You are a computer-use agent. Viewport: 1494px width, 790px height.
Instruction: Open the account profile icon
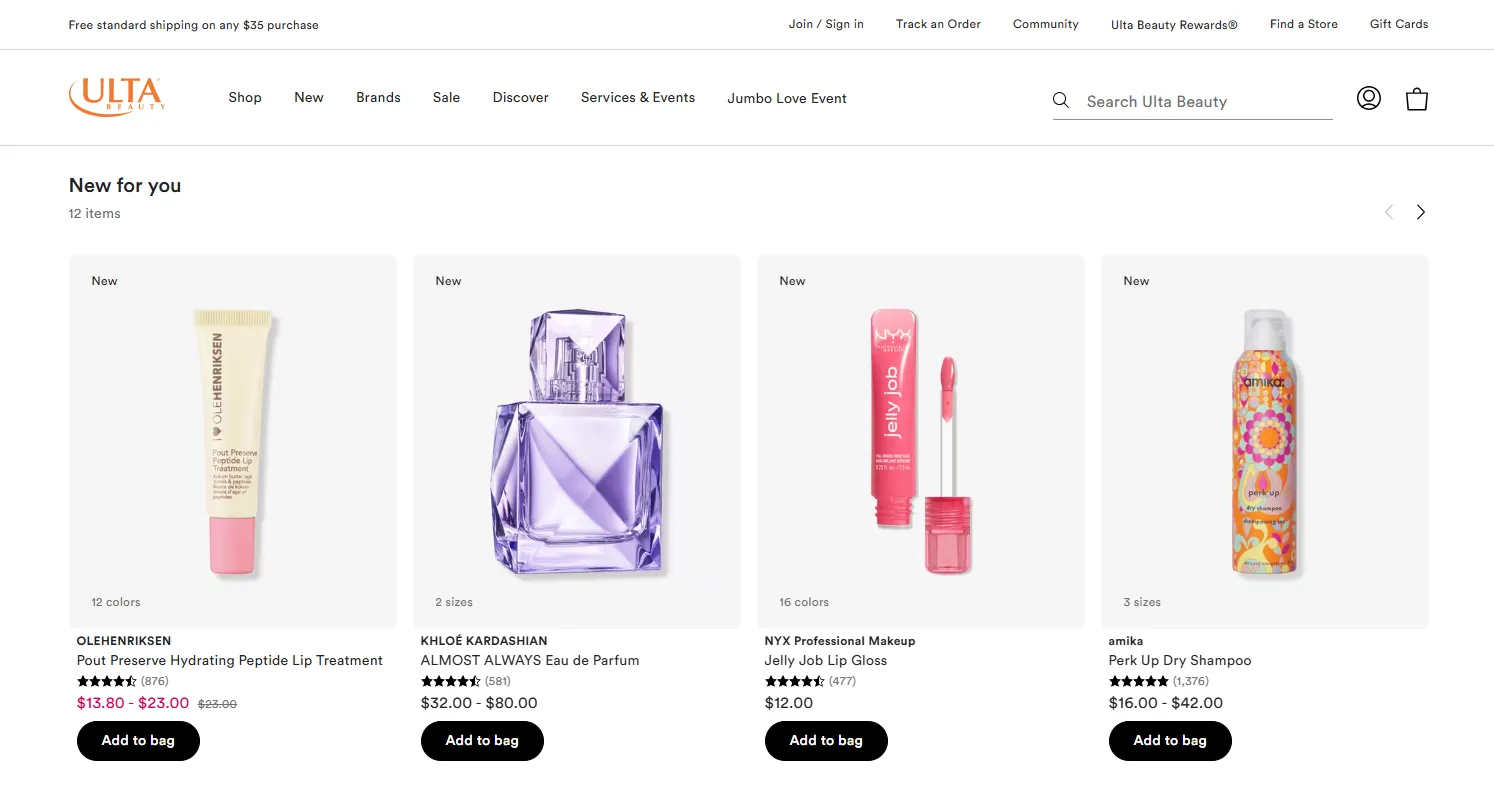coord(1368,98)
